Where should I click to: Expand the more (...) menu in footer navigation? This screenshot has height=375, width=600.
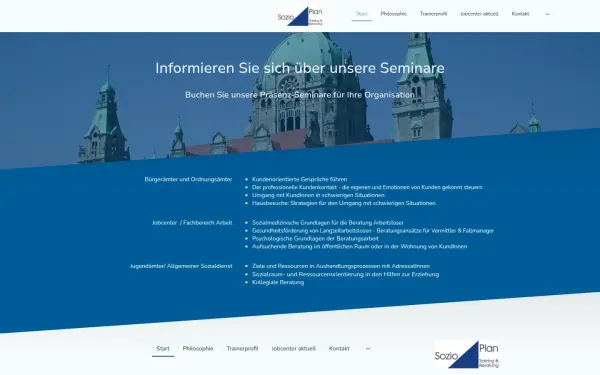pyautogui.click(x=368, y=349)
